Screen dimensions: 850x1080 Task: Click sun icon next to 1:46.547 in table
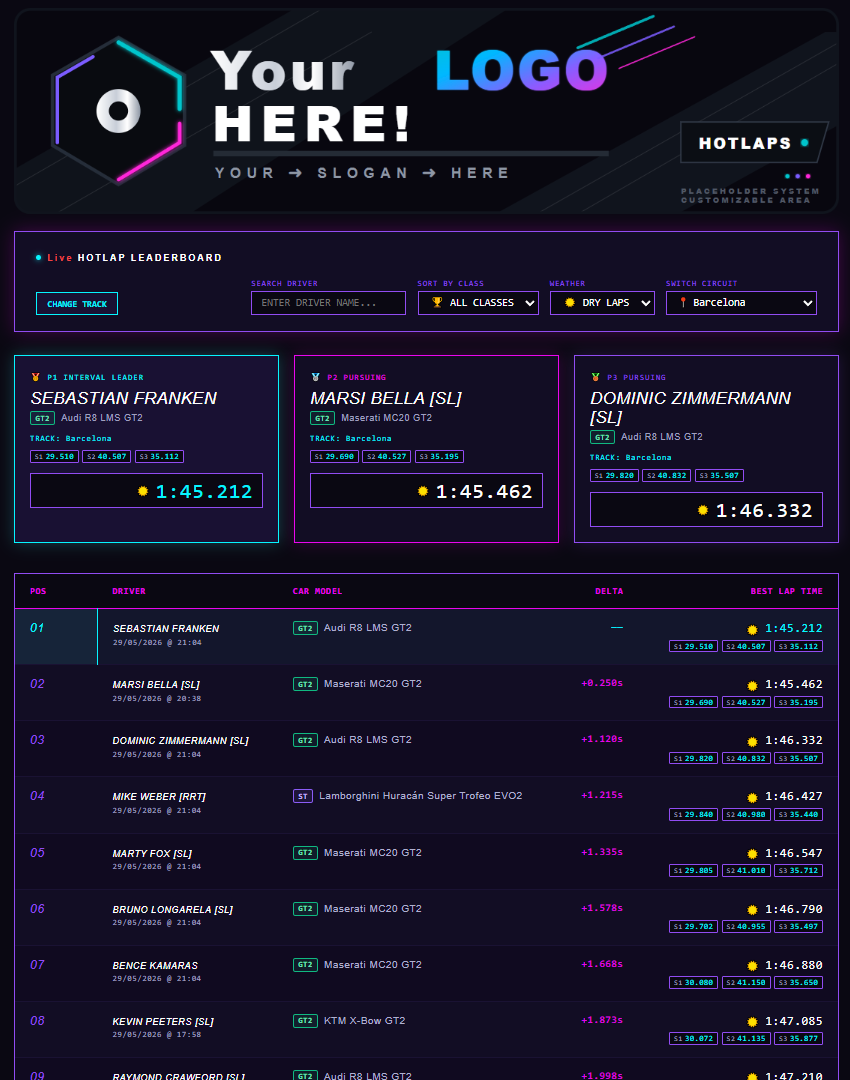point(752,854)
